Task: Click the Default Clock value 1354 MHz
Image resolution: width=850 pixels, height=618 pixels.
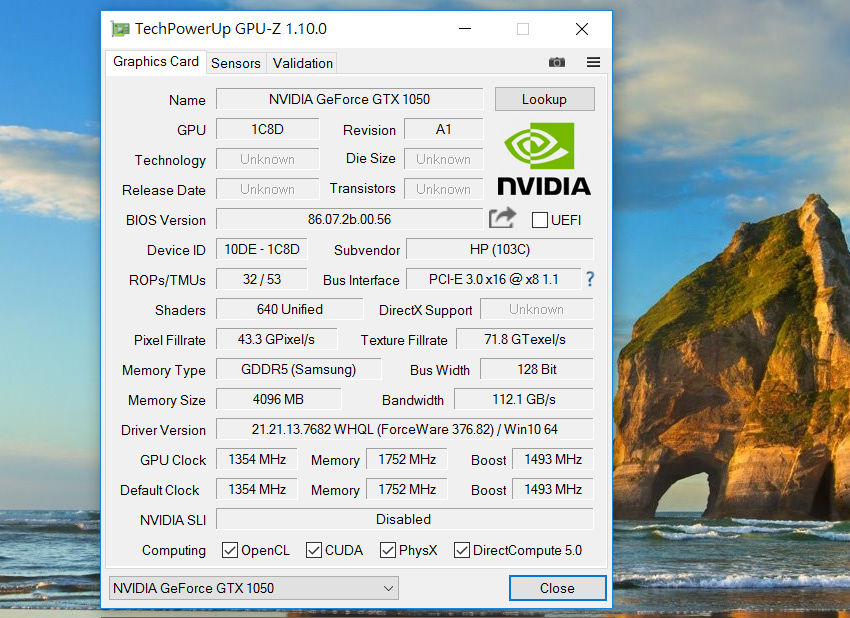Action: (257, 489)
